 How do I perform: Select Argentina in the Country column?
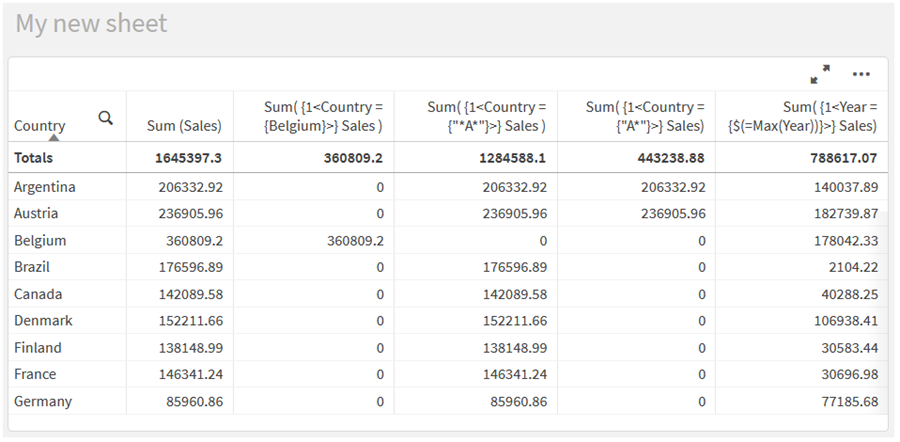point(45,187)
